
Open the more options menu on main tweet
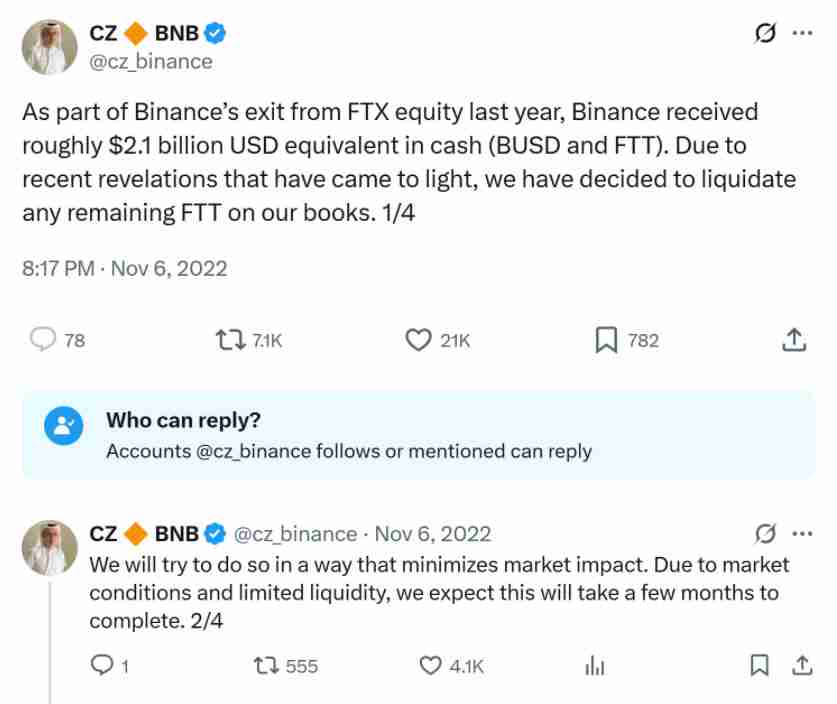pos(802,33)
